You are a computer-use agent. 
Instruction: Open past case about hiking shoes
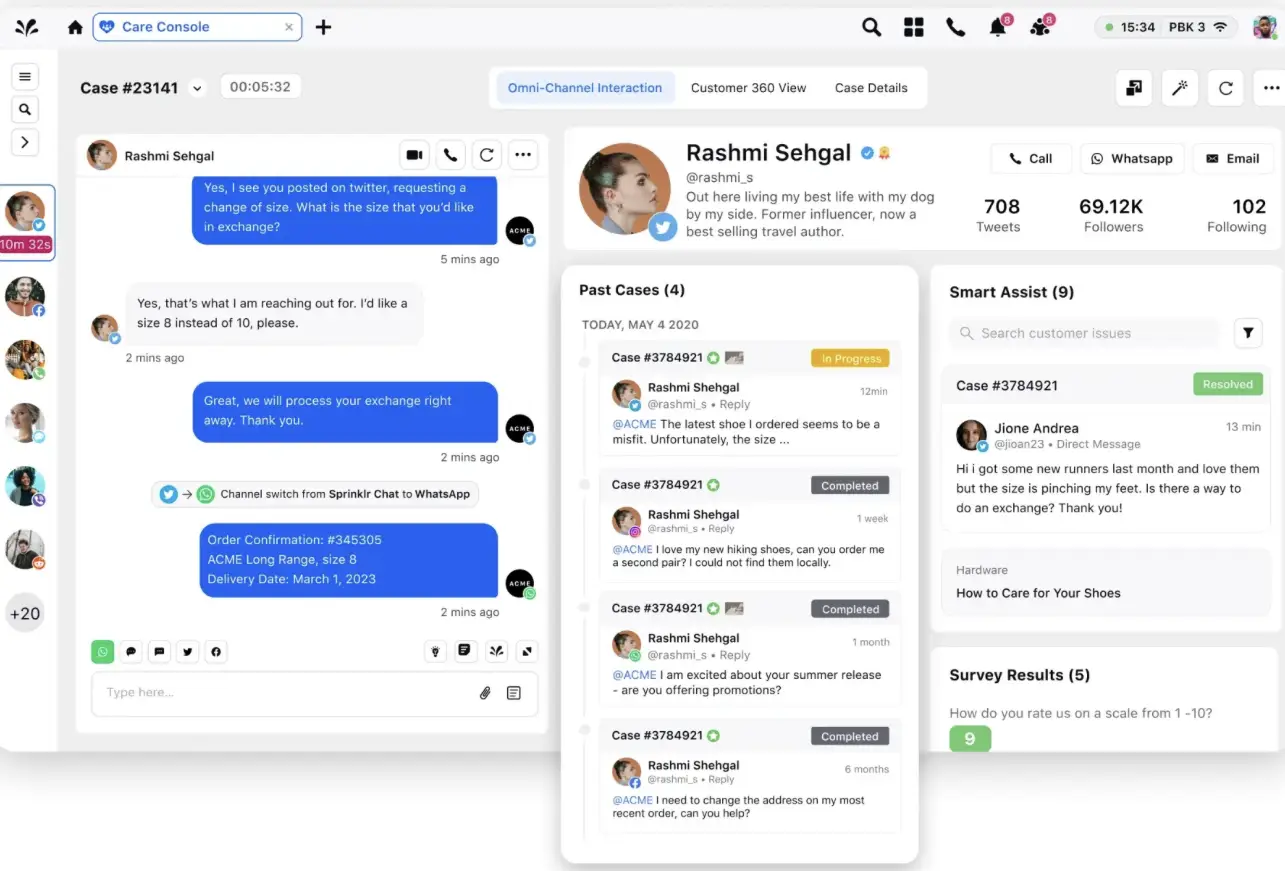point(750,526)
